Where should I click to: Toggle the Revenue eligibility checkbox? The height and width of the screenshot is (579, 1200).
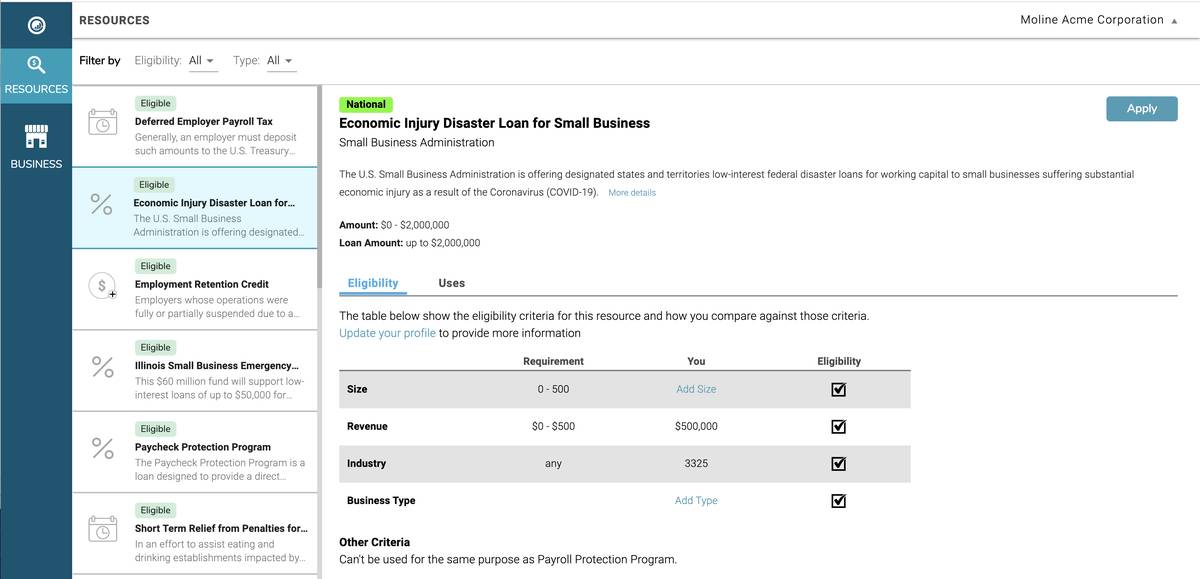[x=838, y=426]
